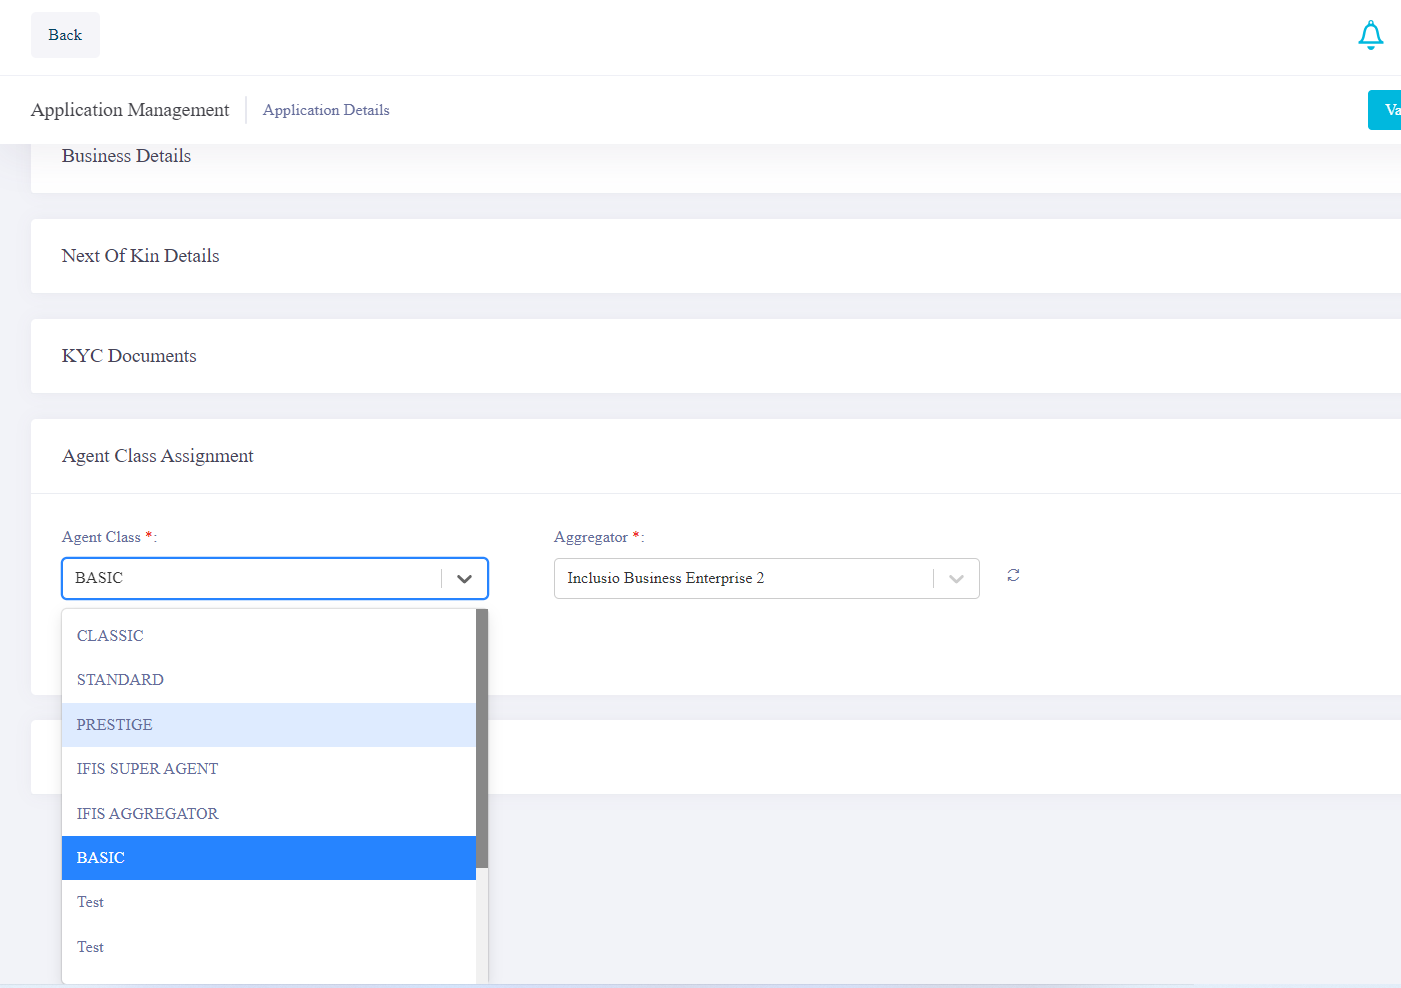The height and width of the screenshot is (988, 1401).
Task: Collapse the Agent Class Assignment section
Action: pos(157,456)
